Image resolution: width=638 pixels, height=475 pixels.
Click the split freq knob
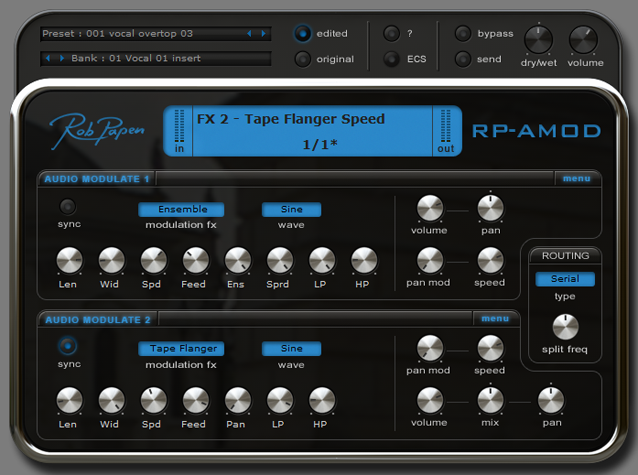565,327
